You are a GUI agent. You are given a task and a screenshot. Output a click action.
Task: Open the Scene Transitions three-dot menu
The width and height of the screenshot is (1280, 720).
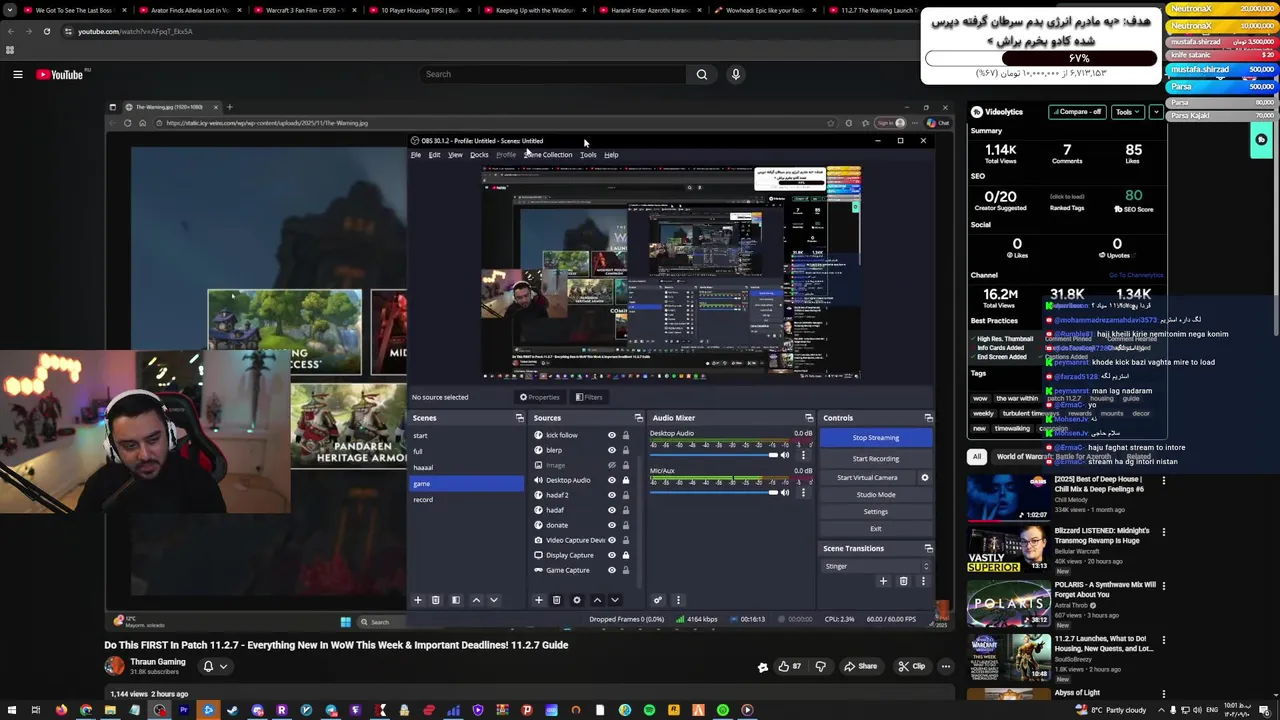[x=923, y=581]
